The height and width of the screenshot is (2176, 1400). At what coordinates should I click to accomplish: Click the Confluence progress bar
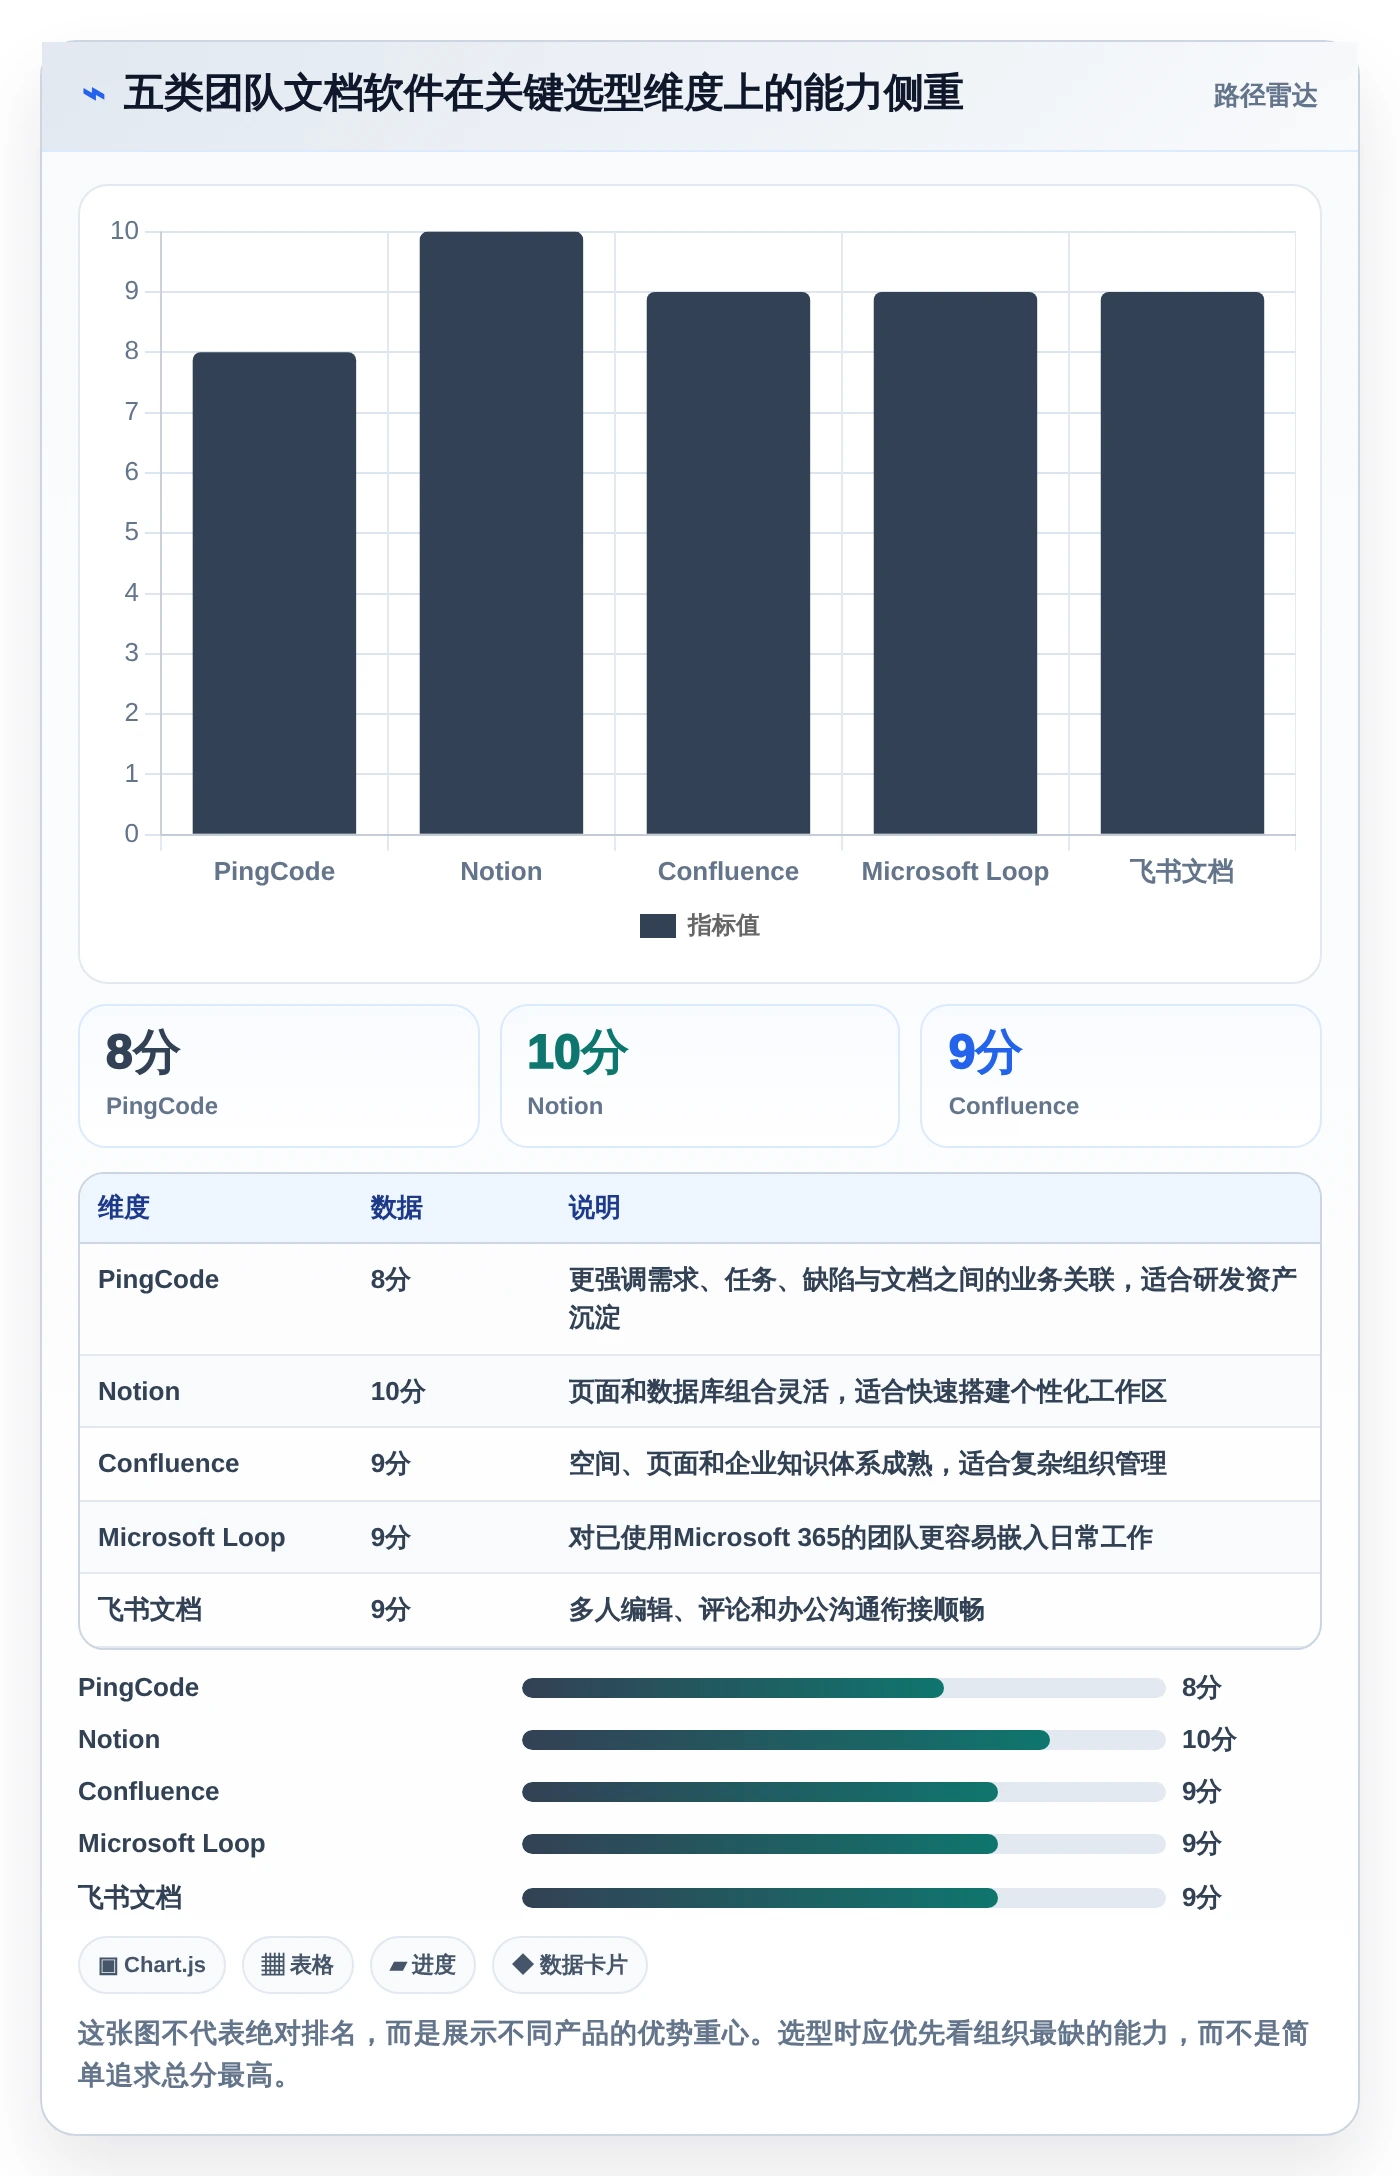843,1792
